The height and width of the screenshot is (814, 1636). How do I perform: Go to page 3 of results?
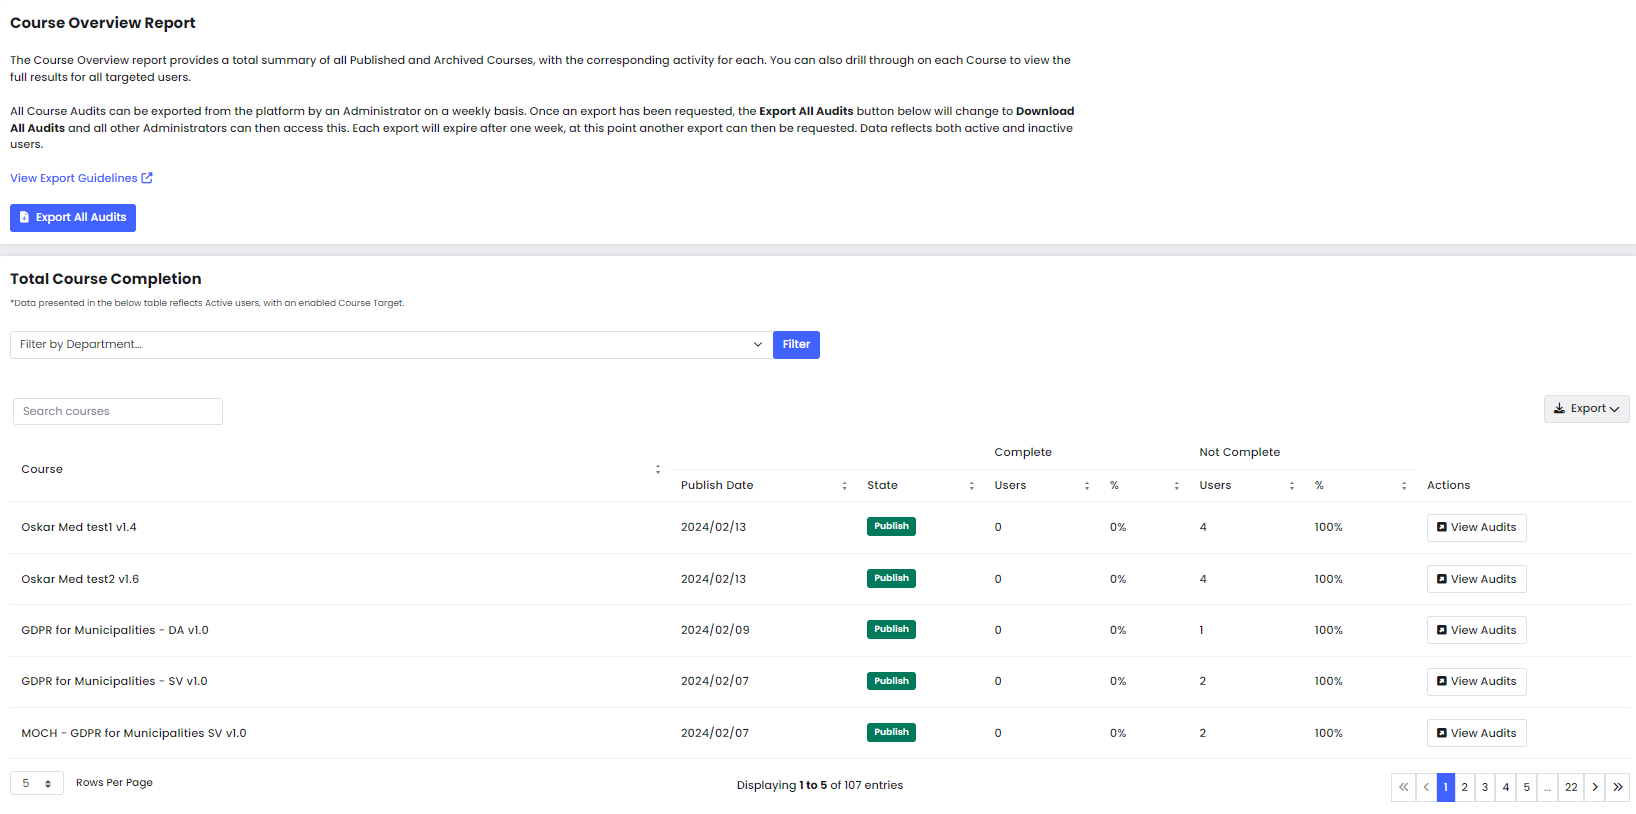click(1485, 788)
